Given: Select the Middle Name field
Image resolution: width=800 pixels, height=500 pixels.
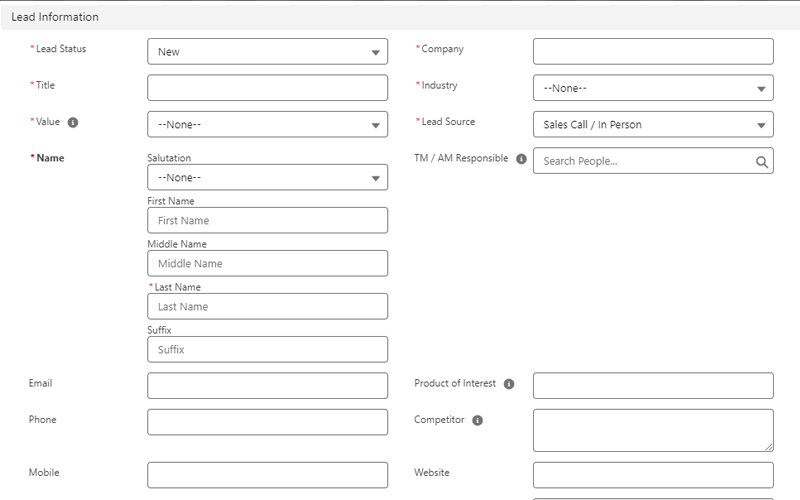Looking at the screenshot, I should [x=267, y=264].
